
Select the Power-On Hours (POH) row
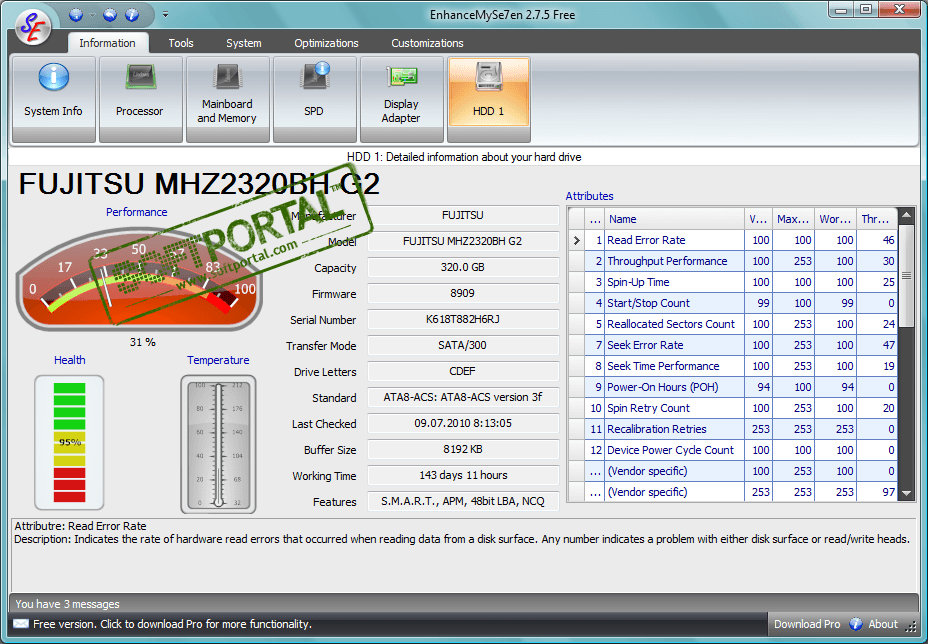pos(733,387)
